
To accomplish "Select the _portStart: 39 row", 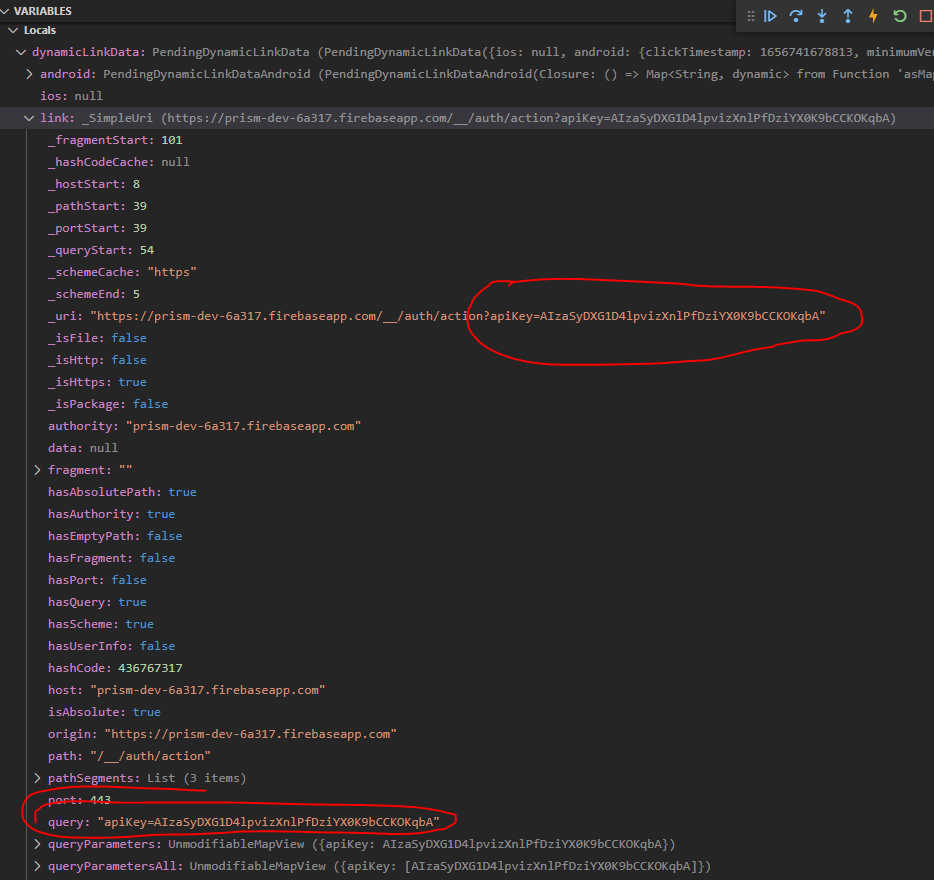I will click(467, 228).
